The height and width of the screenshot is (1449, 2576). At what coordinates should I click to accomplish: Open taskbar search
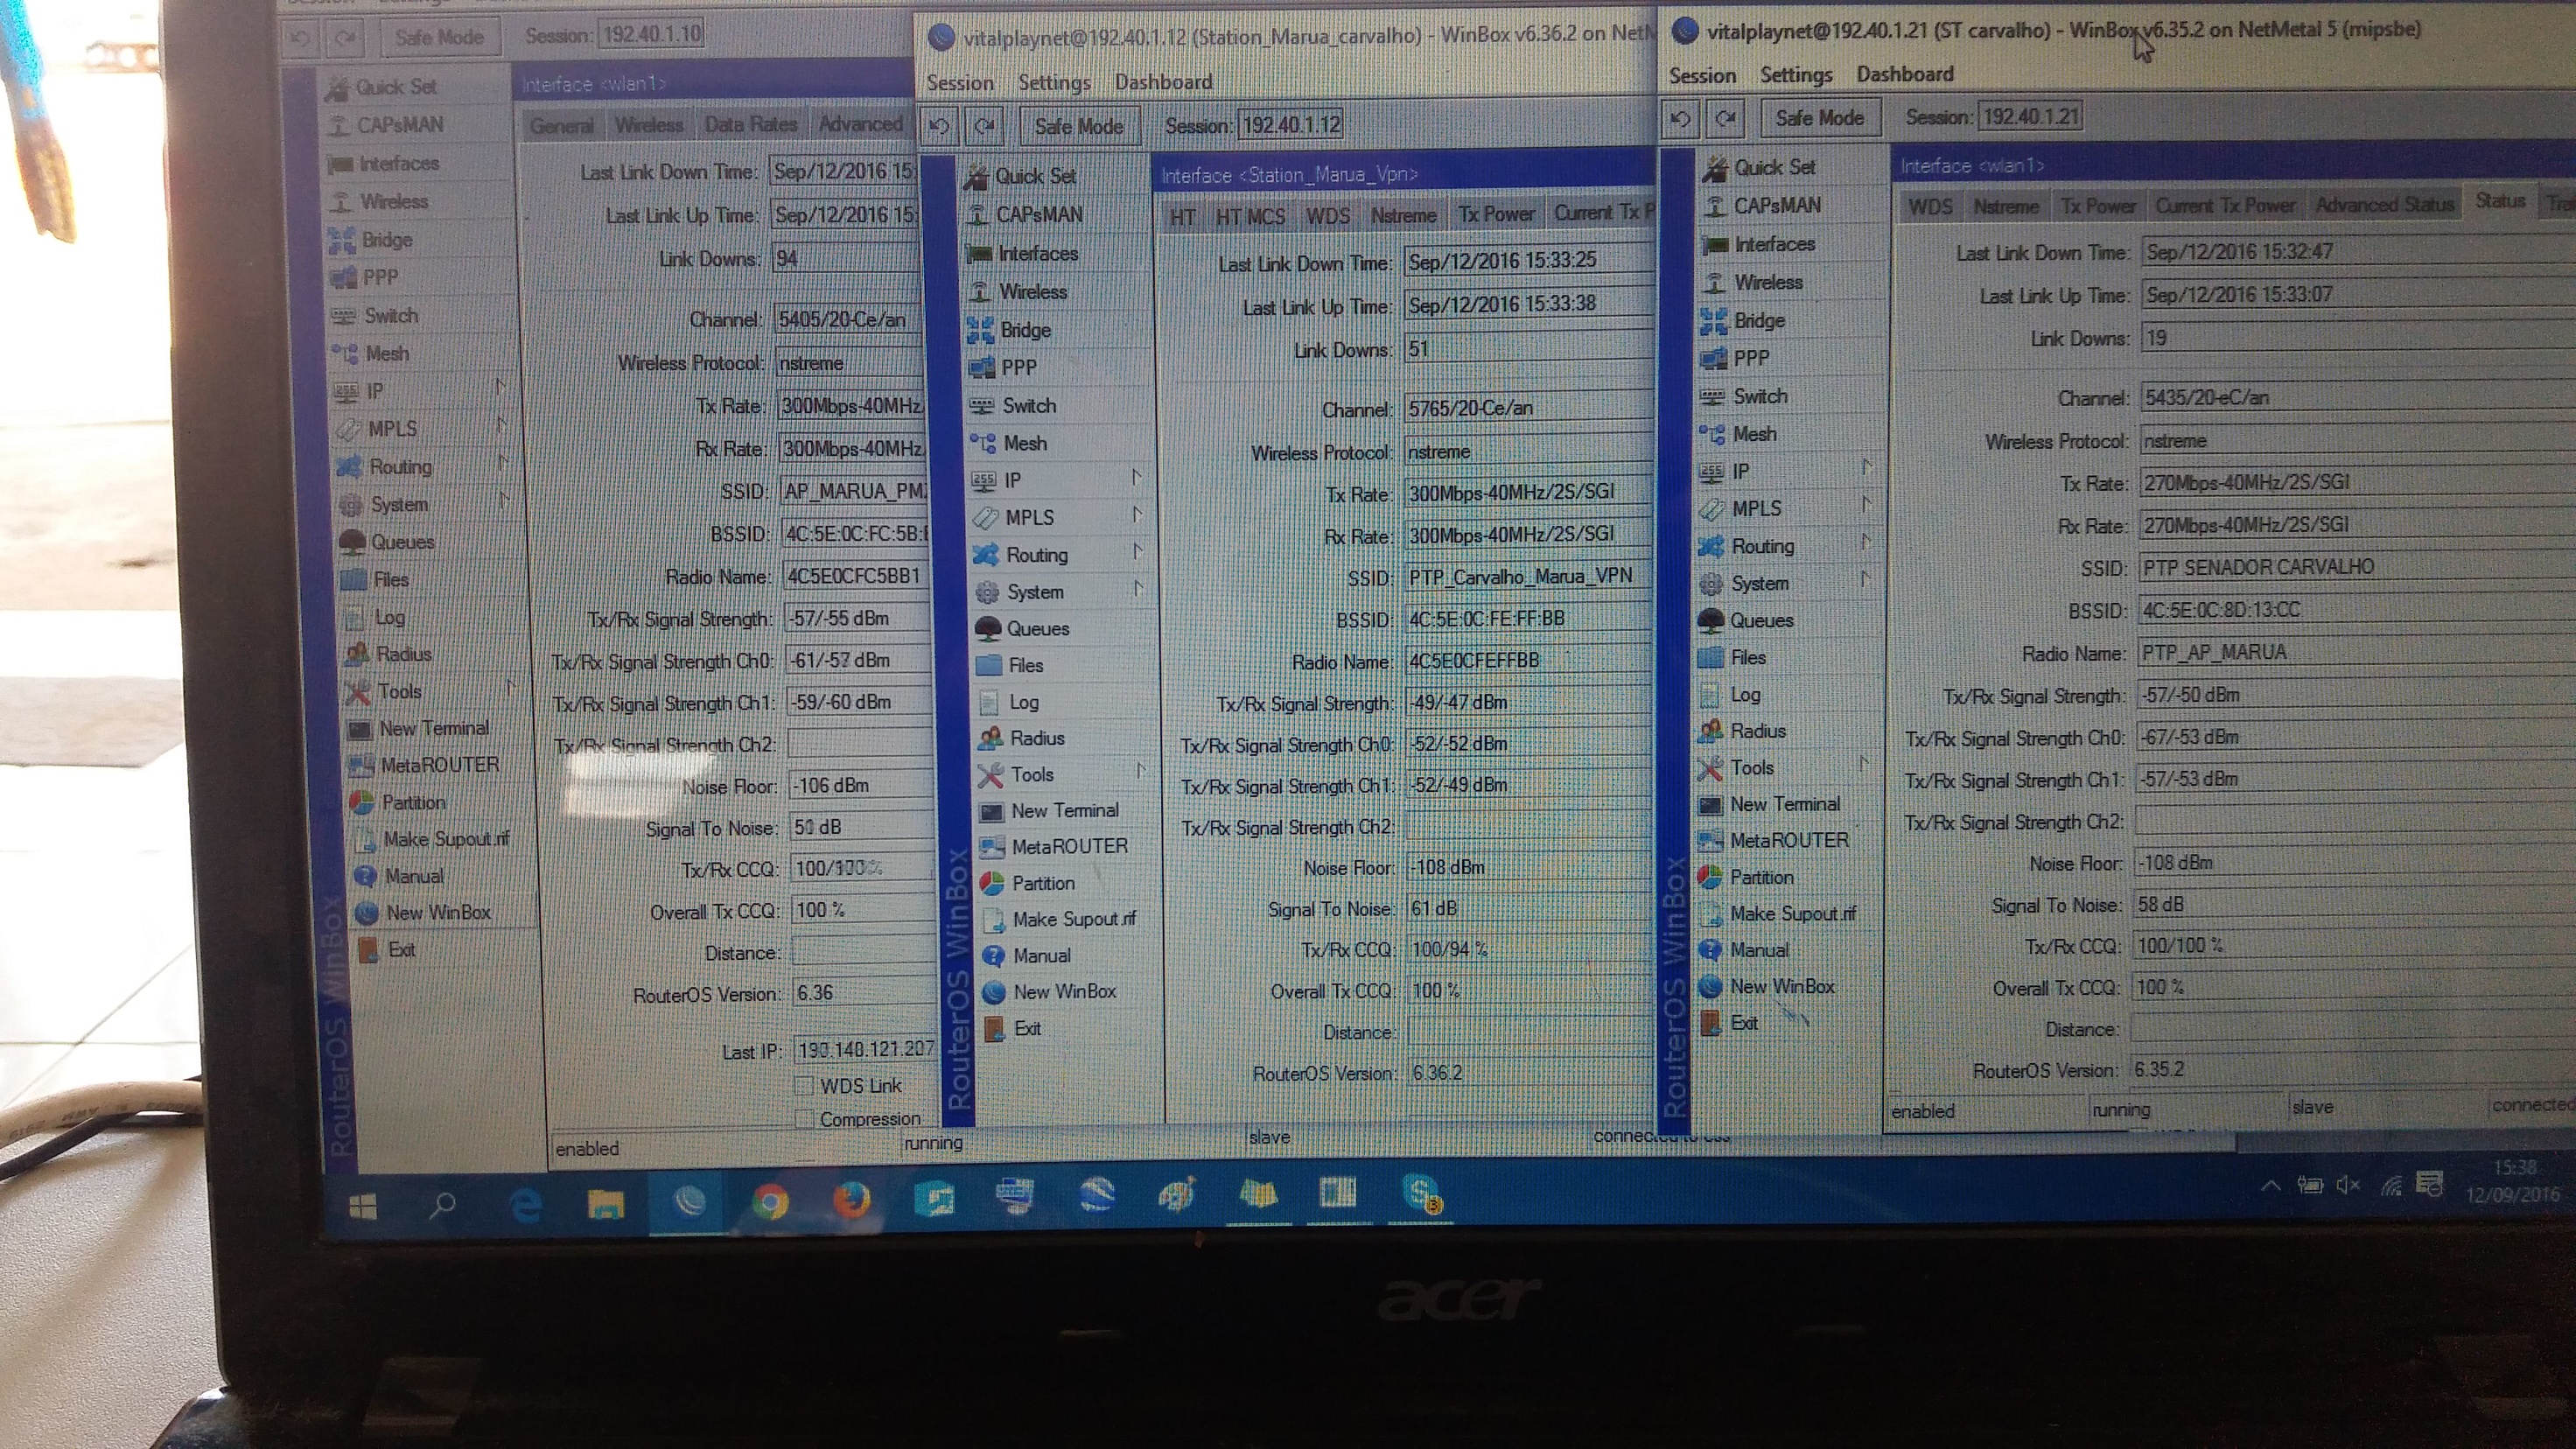tap(442, 1206)
